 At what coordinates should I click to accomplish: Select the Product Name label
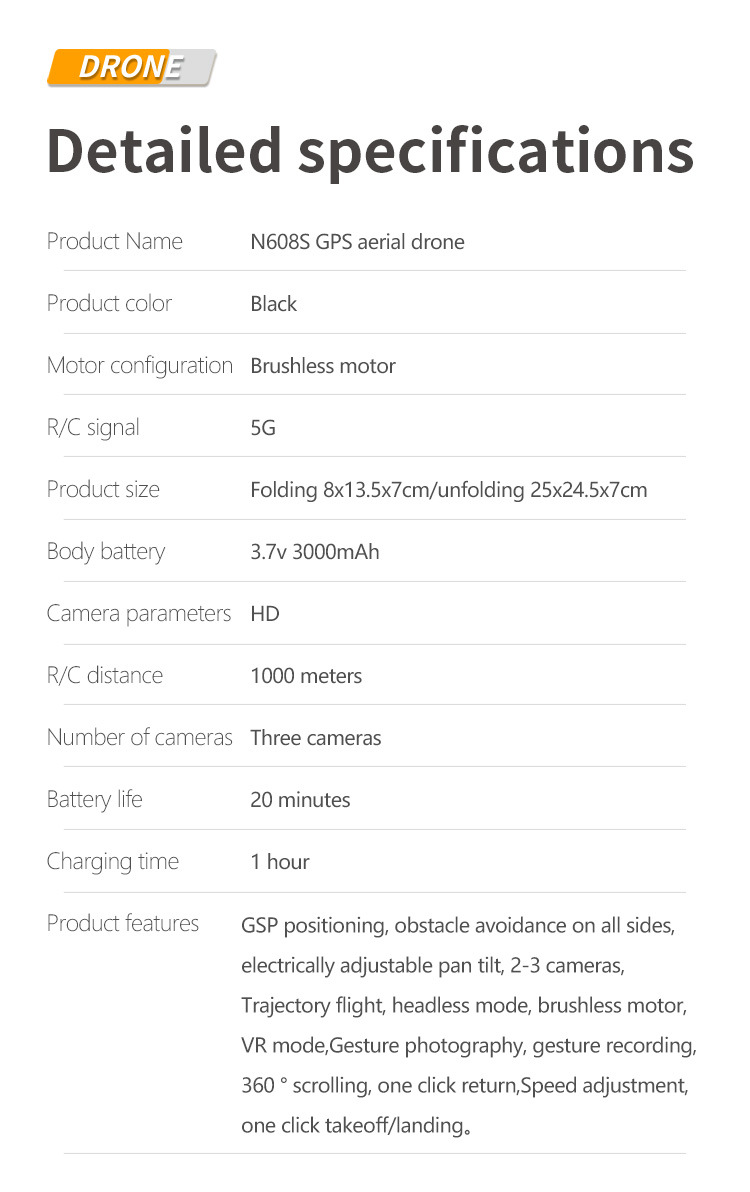click(115, 241)
